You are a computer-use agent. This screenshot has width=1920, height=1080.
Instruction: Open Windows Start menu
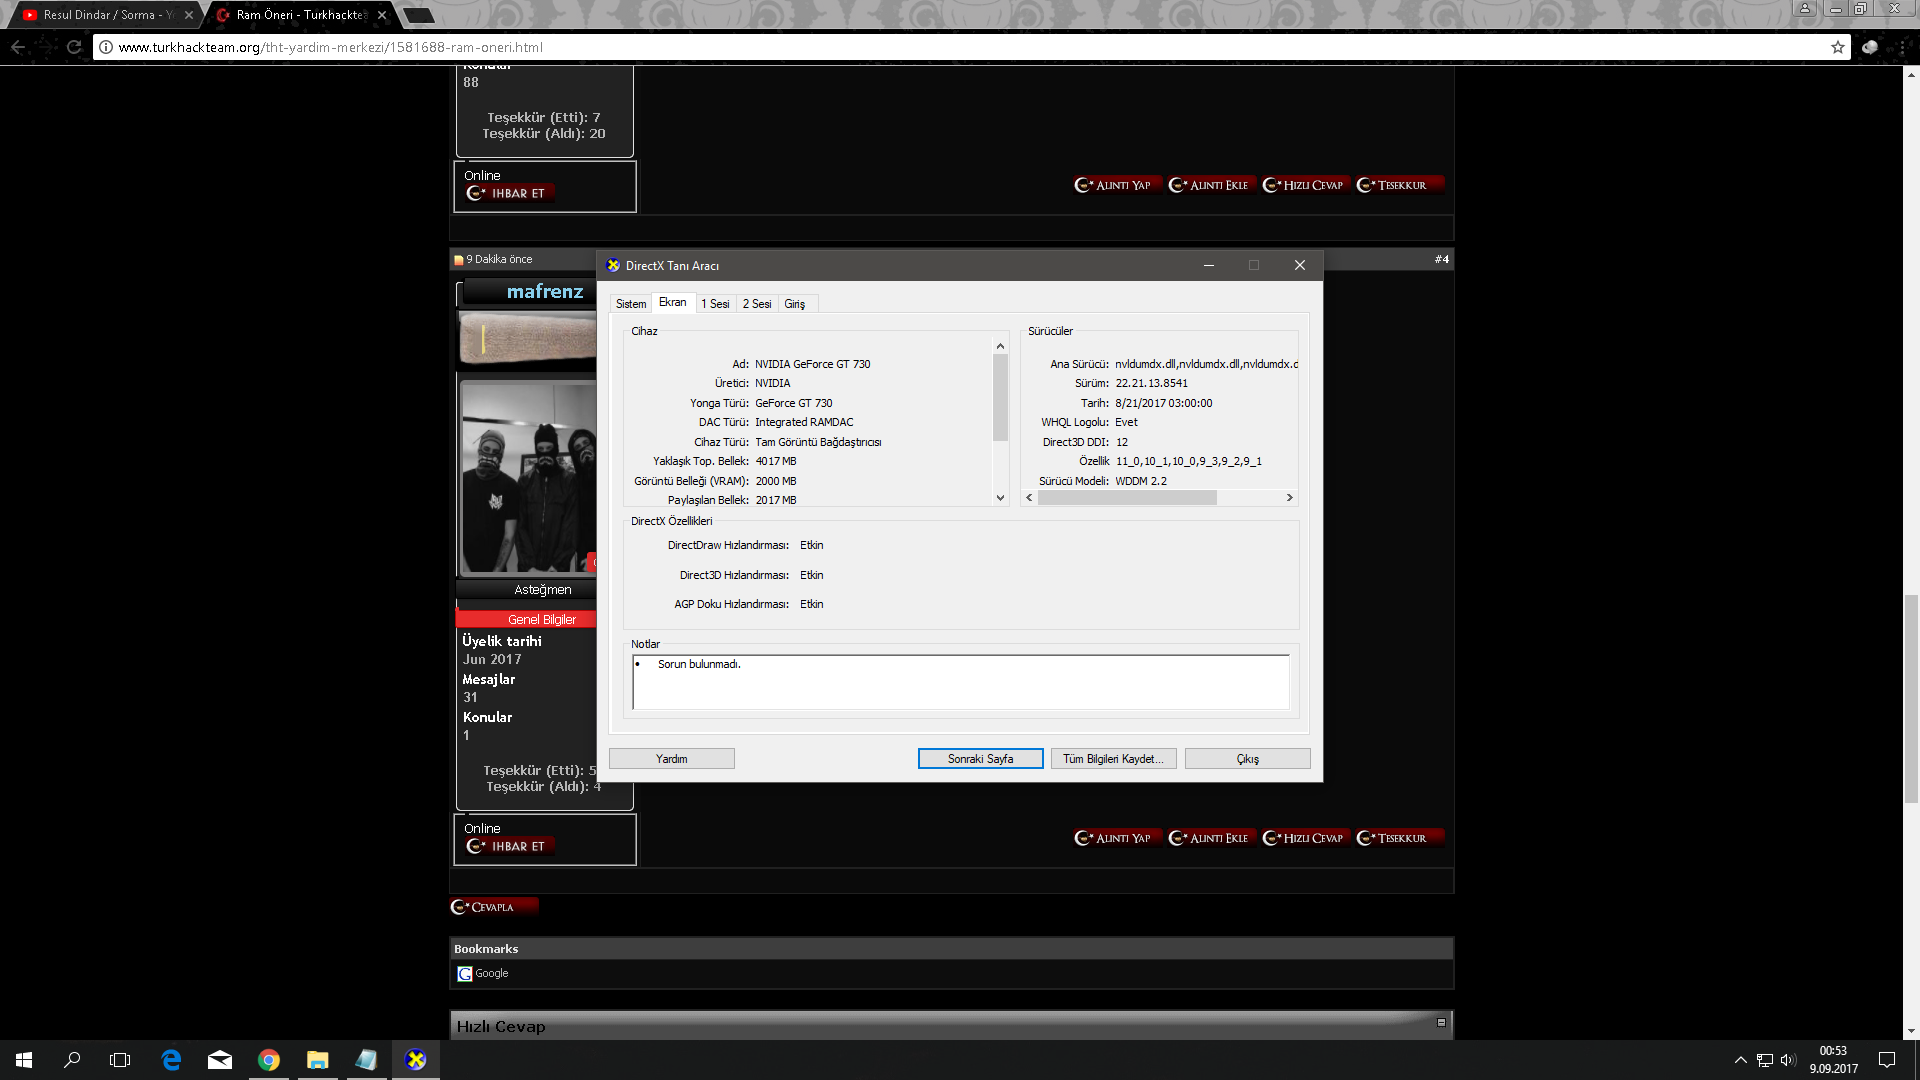pyautogui.click(x=24, y=1060)
